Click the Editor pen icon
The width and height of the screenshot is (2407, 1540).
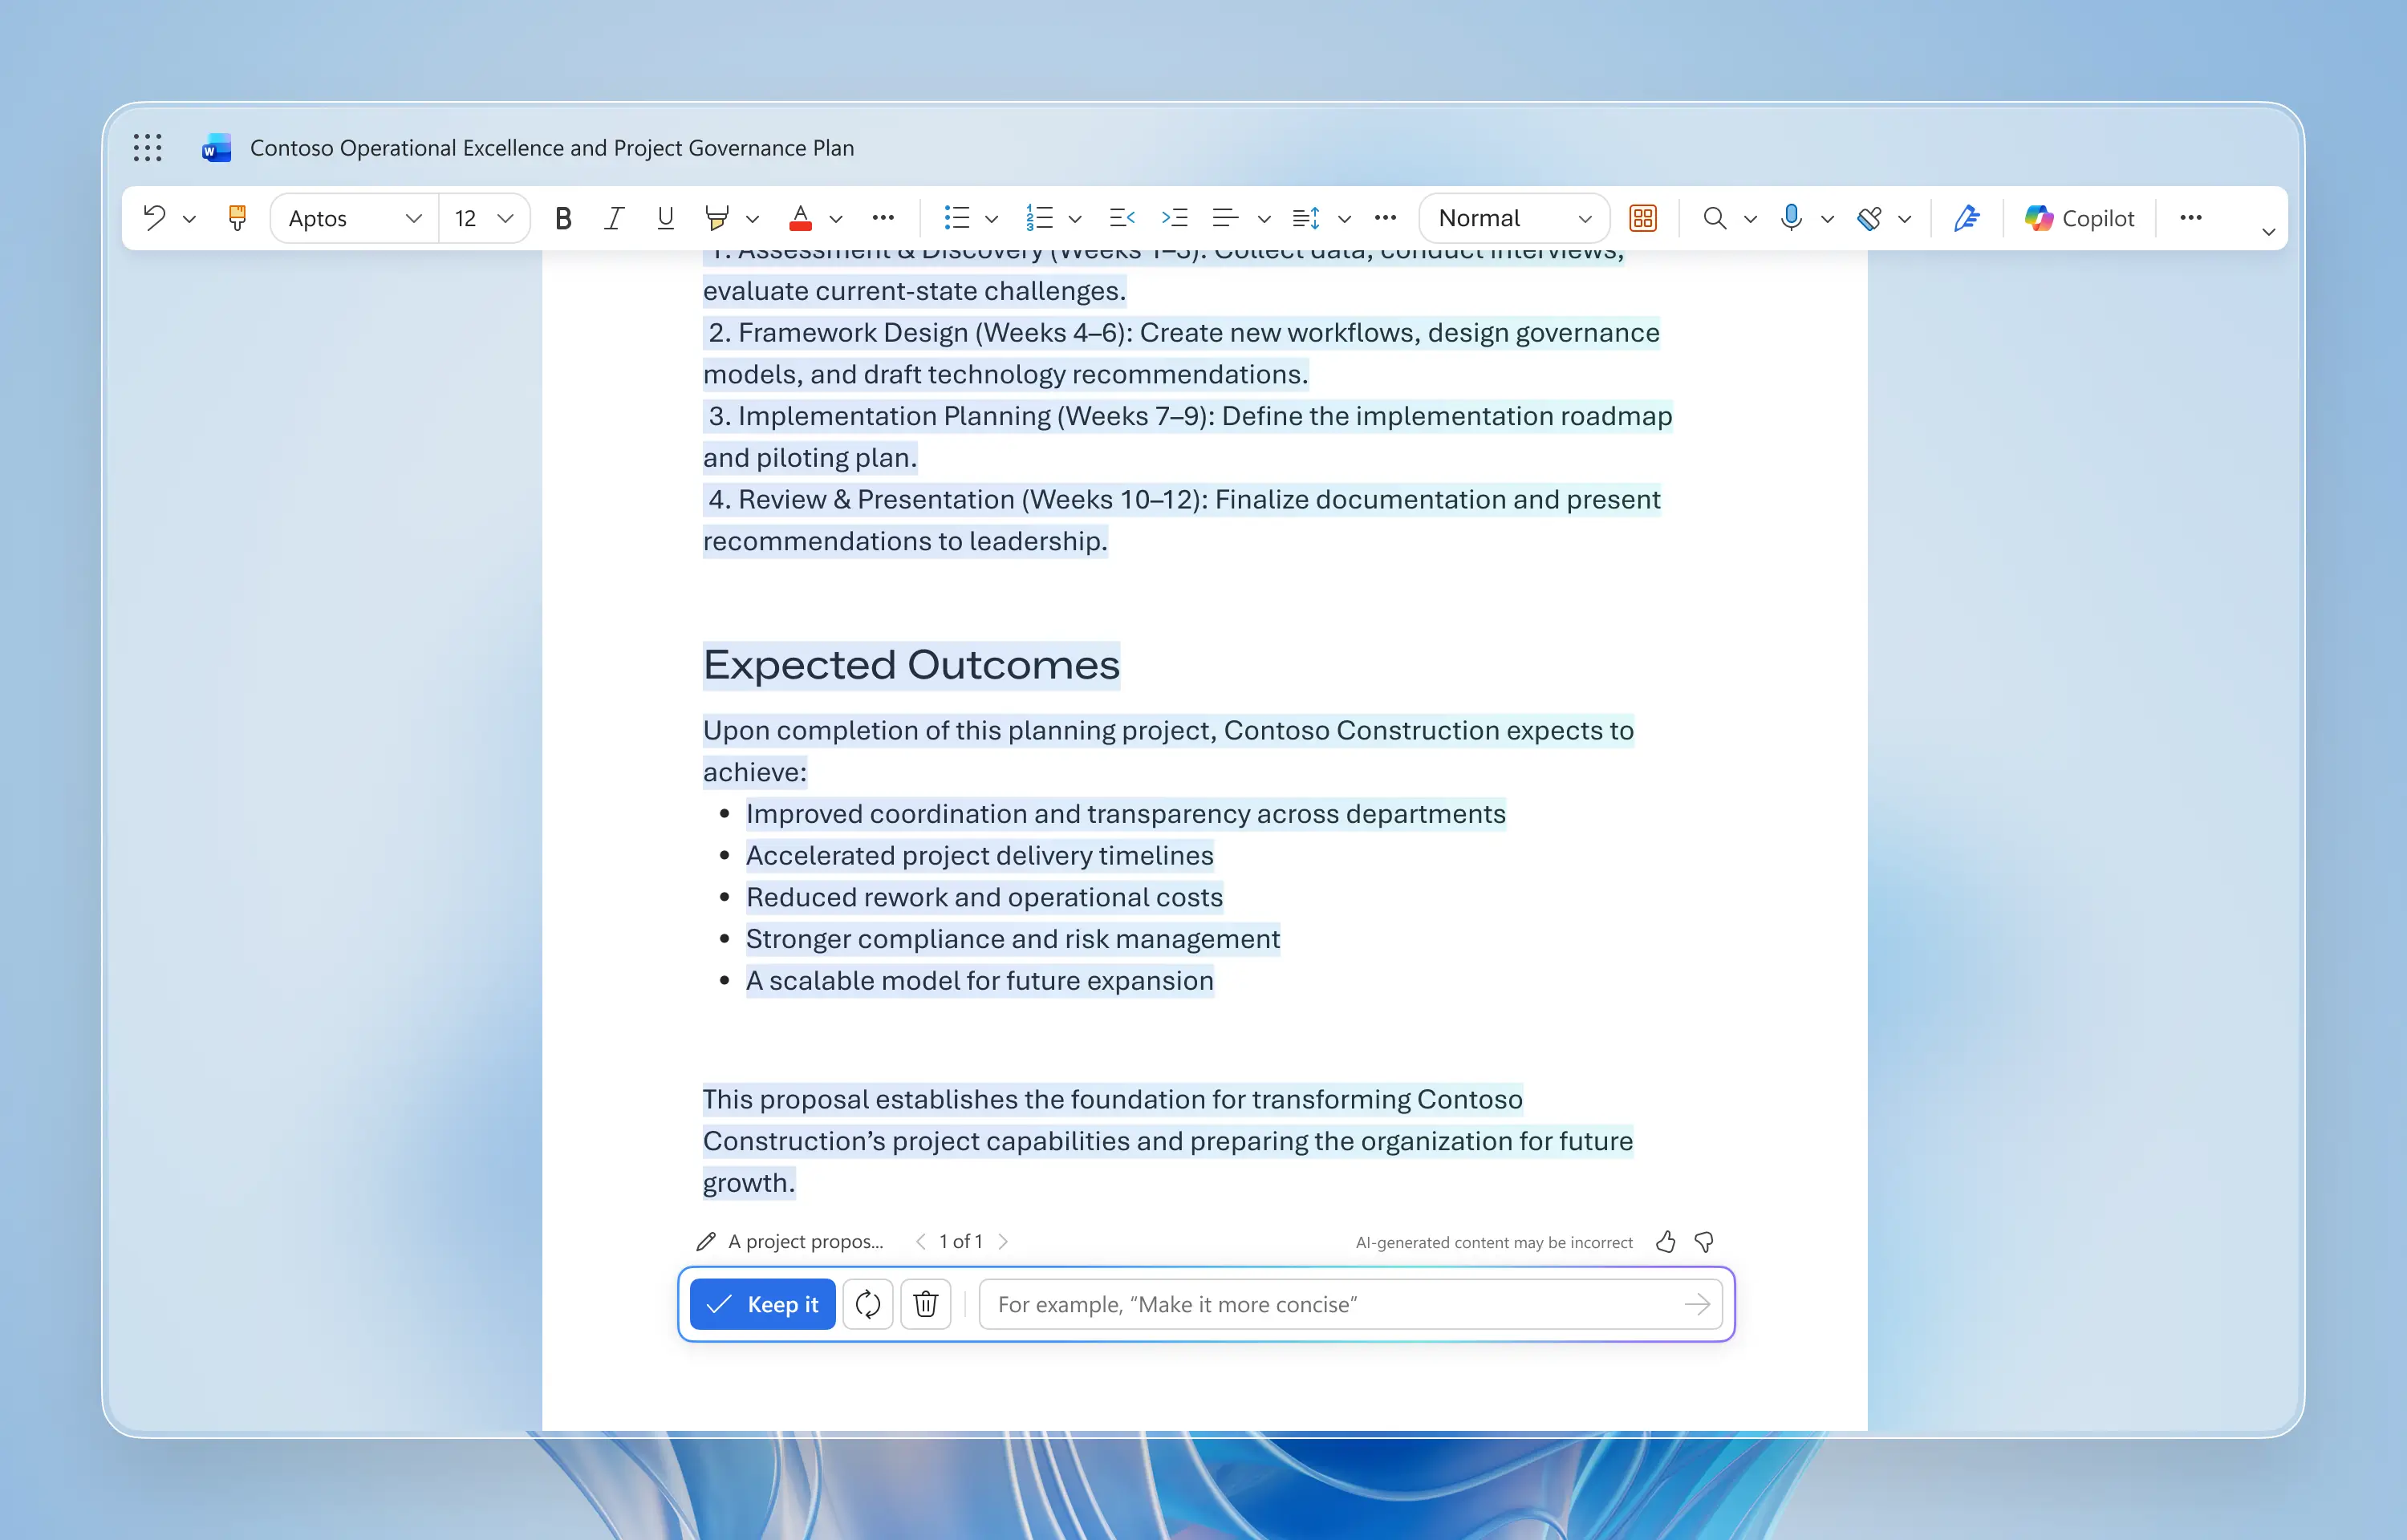click(1966, 218)
